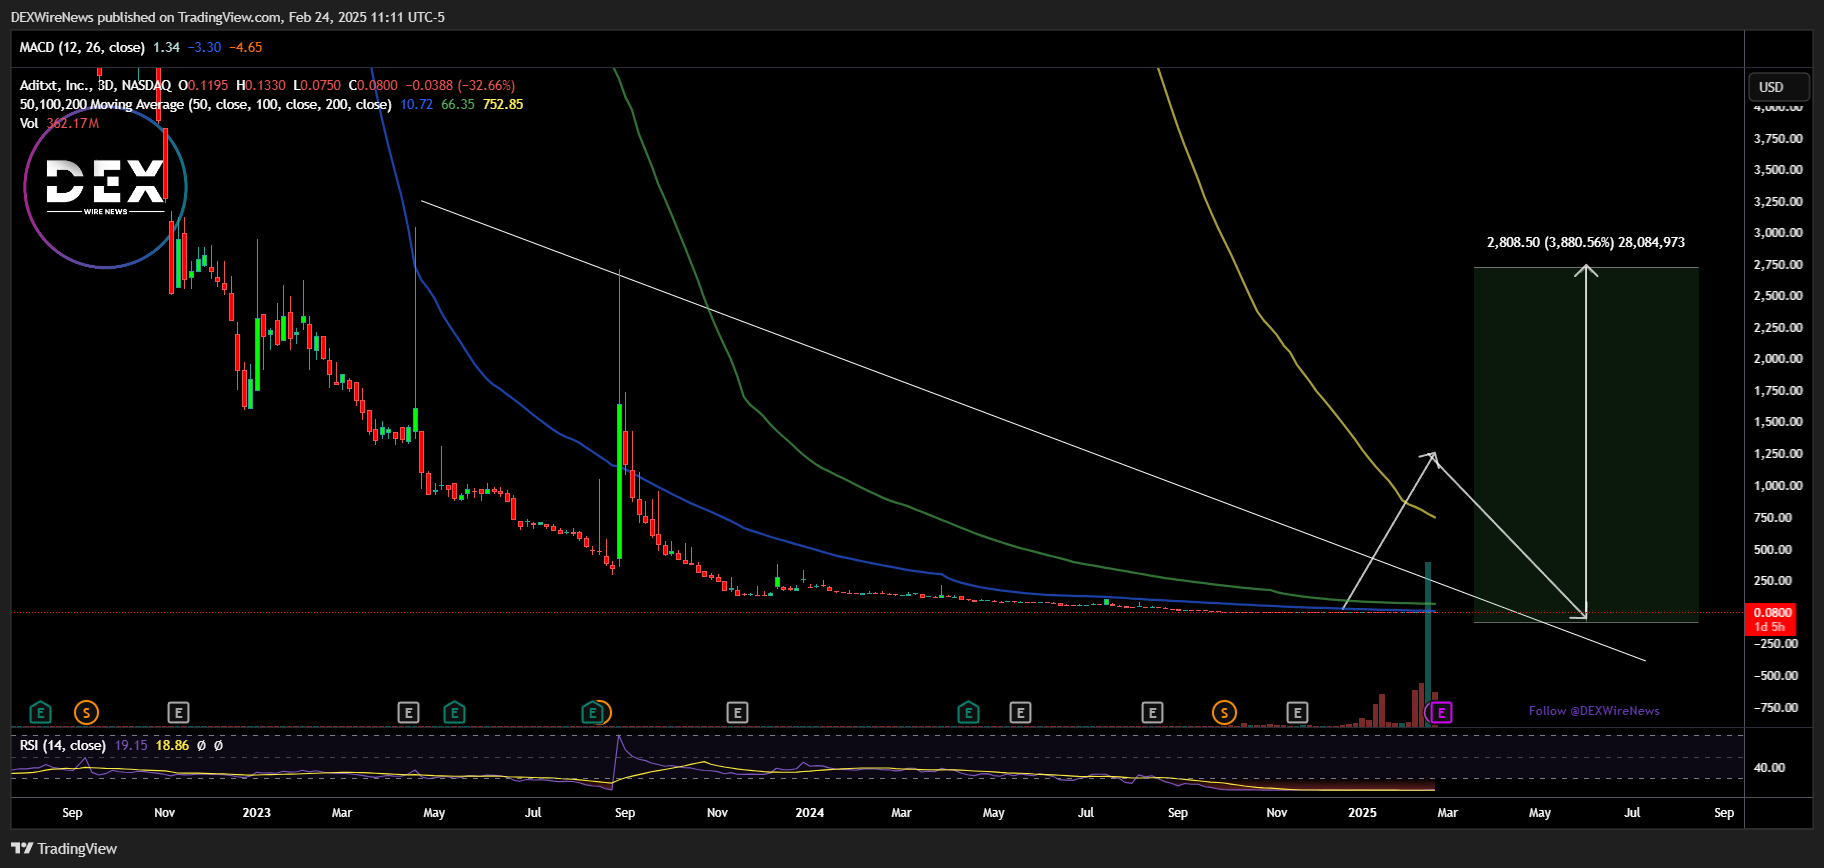The height and width of the screenshot is (868, 1824).
Task: Click the purple upcoming earnings marker
Action: (1441, 713)
